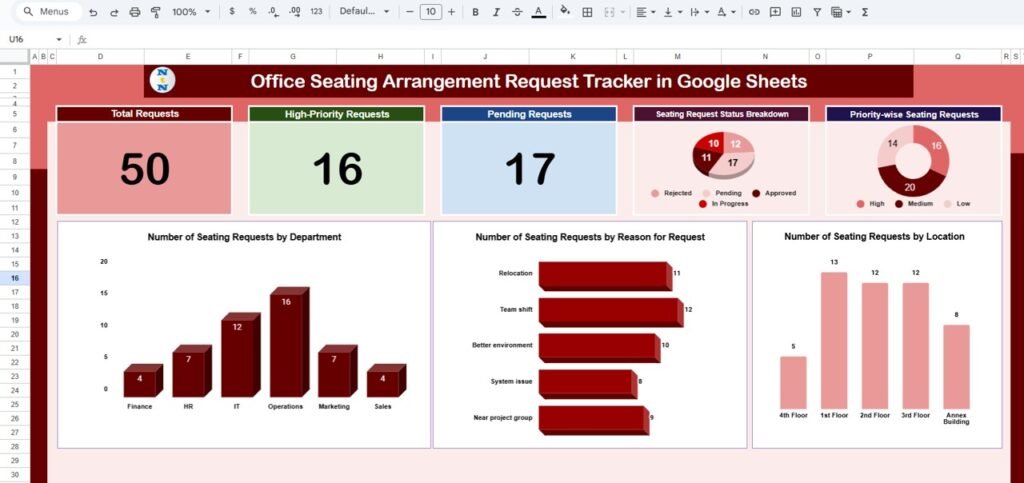Open the fill color picker
Viewport: 1024px width, 483px height.
[x=566, y=12]
